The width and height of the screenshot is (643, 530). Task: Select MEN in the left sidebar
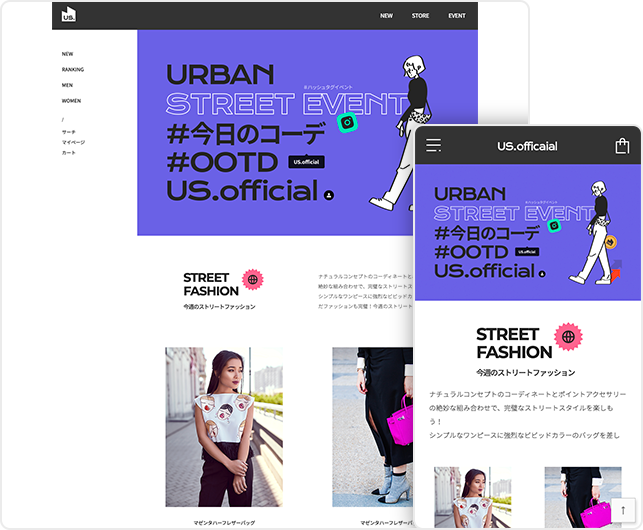[67, 85]
